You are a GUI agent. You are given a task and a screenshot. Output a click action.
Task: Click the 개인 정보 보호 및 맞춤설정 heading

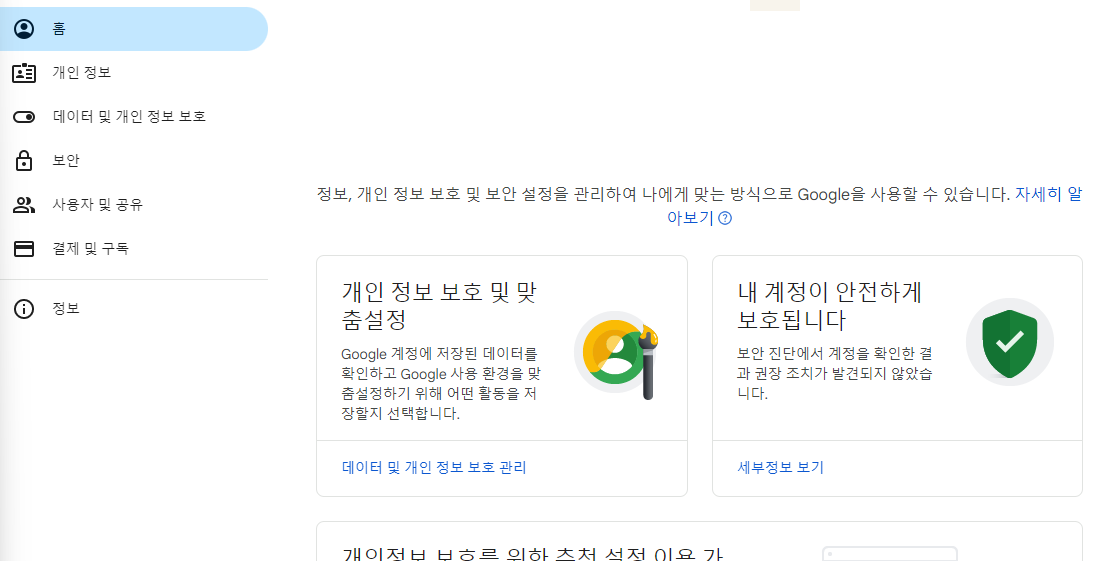(439, 306)
